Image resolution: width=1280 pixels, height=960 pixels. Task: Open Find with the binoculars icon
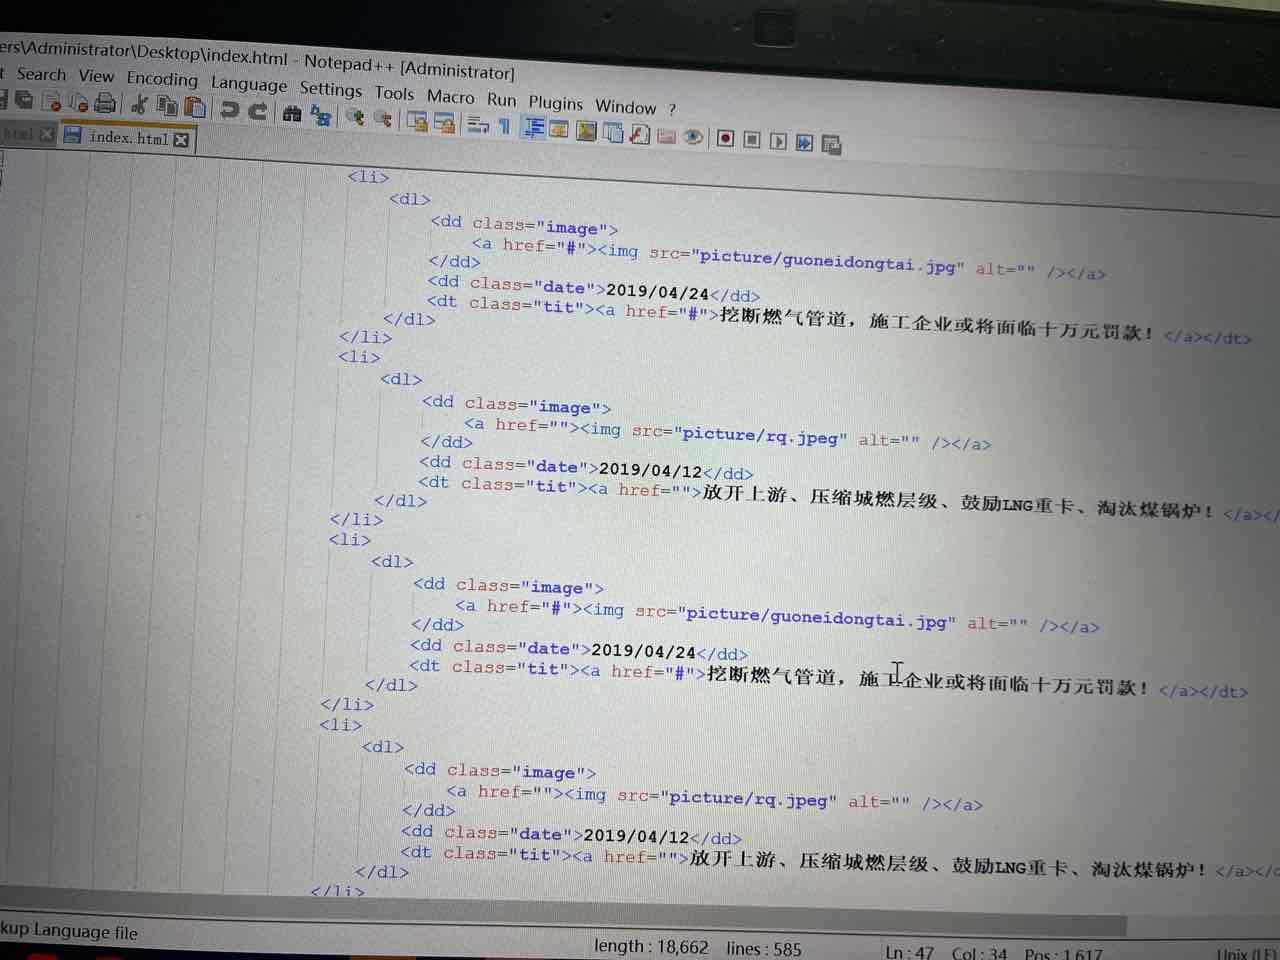(292, 114)
